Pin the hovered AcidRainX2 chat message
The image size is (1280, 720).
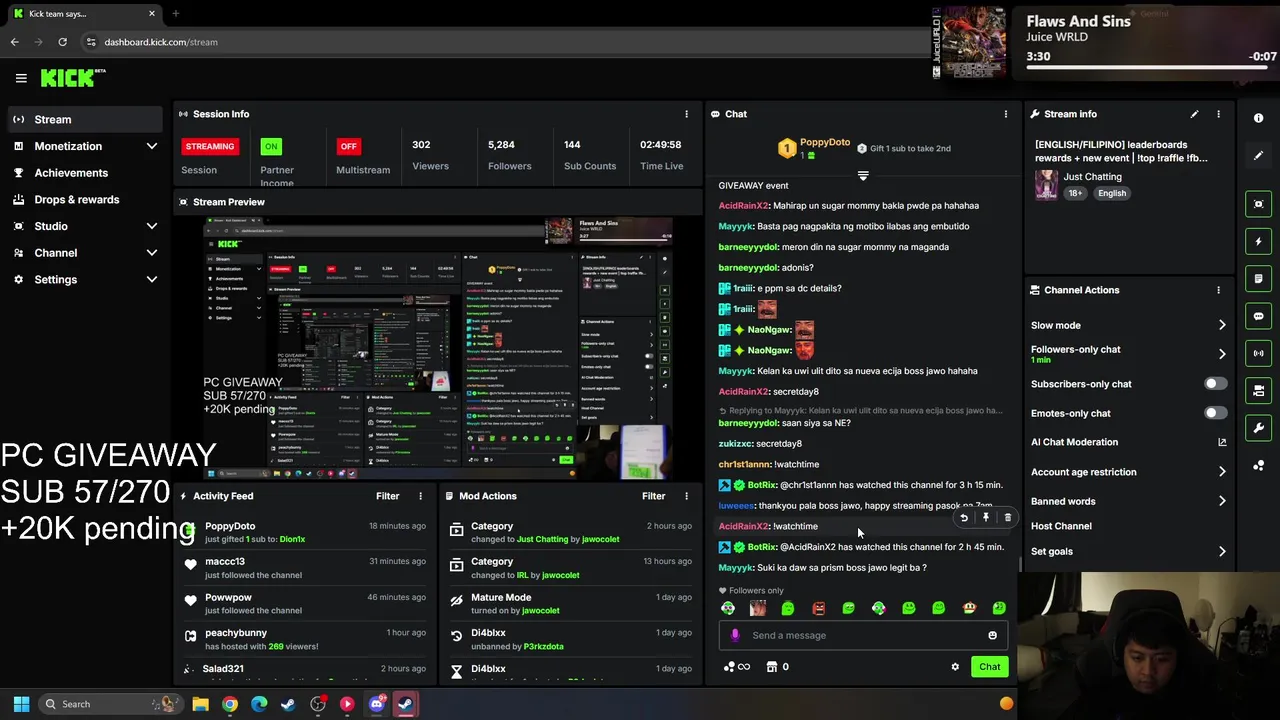point(986,518)
